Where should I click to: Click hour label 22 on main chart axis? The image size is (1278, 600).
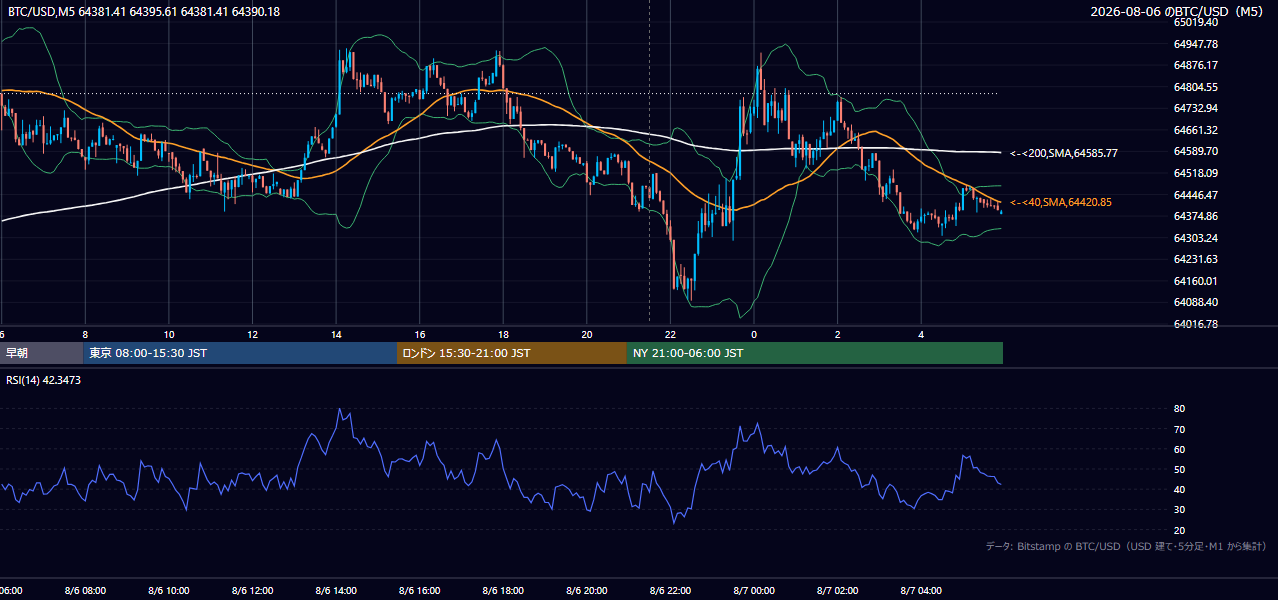click(670, 334)
